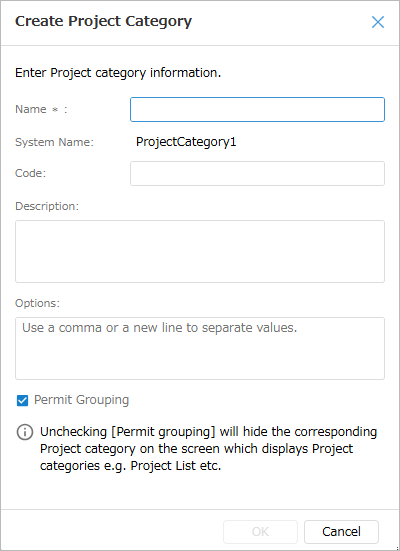Click the Unchecking Permit grouping help text

point(208,449)
